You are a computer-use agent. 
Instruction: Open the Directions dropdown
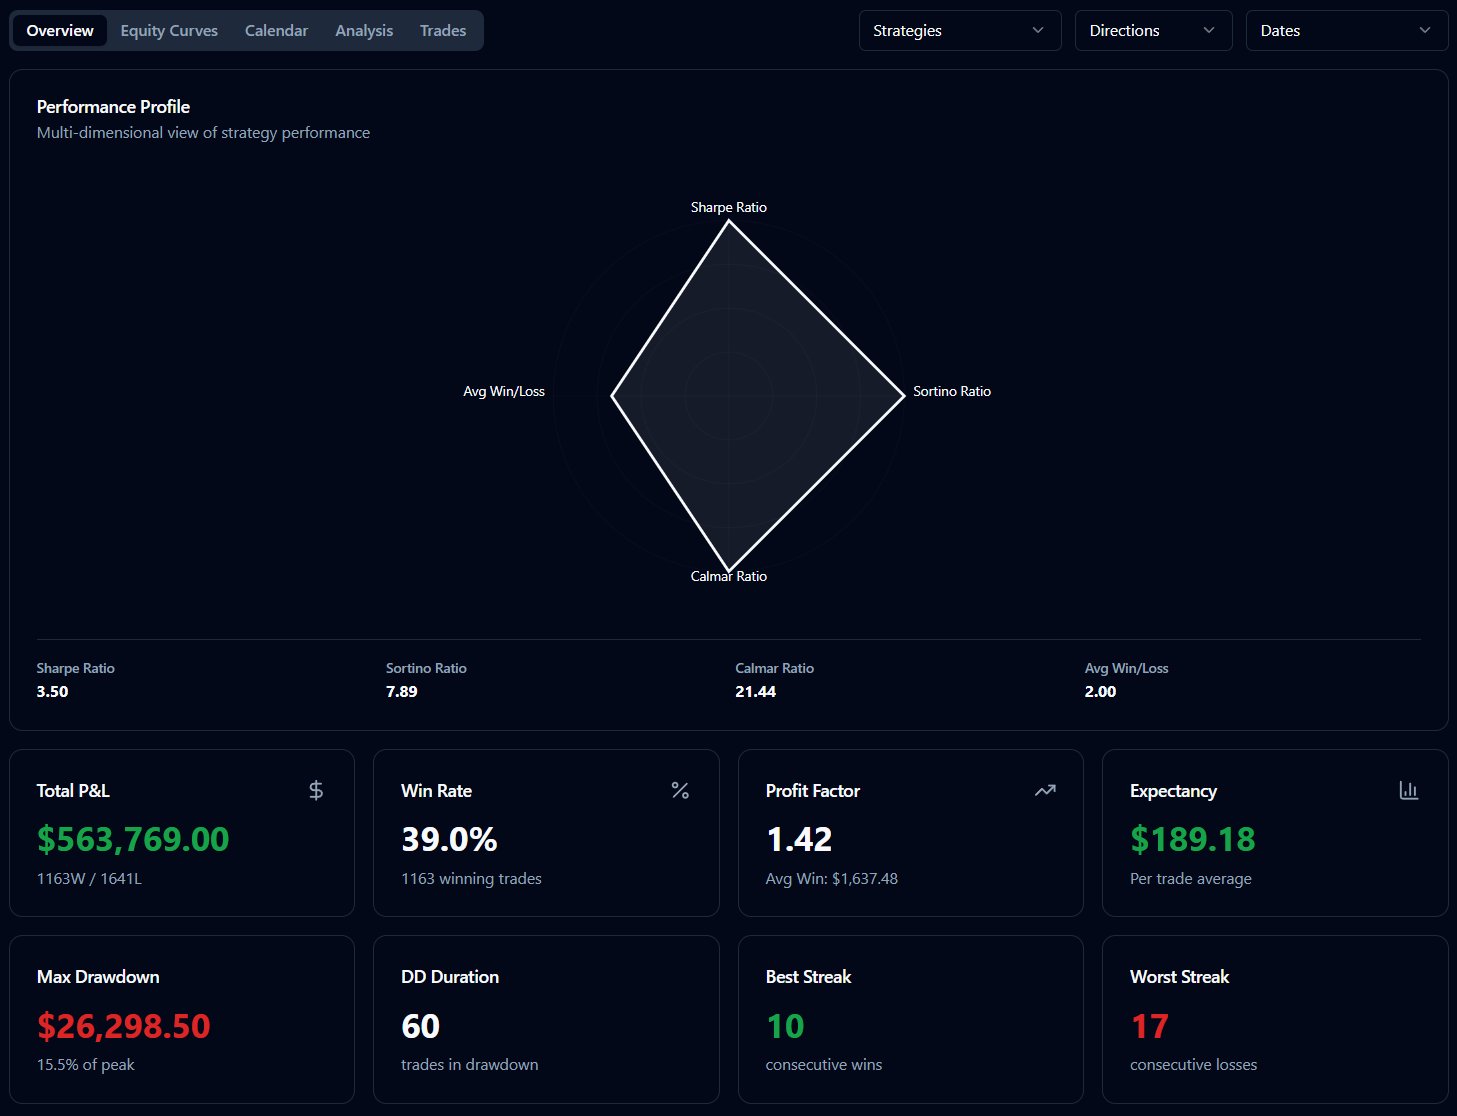1152,30
